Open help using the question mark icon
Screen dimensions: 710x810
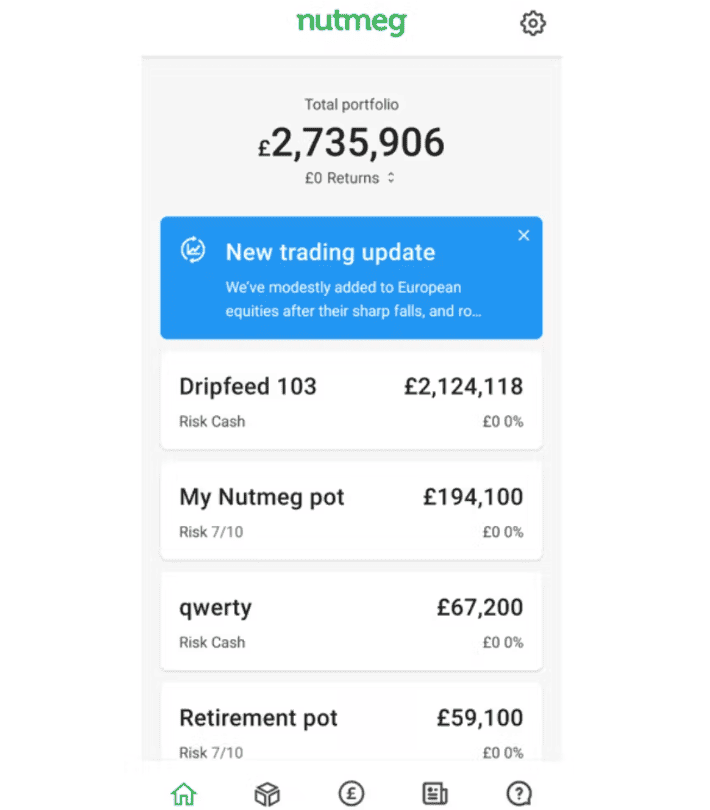(x=518, y=792)
